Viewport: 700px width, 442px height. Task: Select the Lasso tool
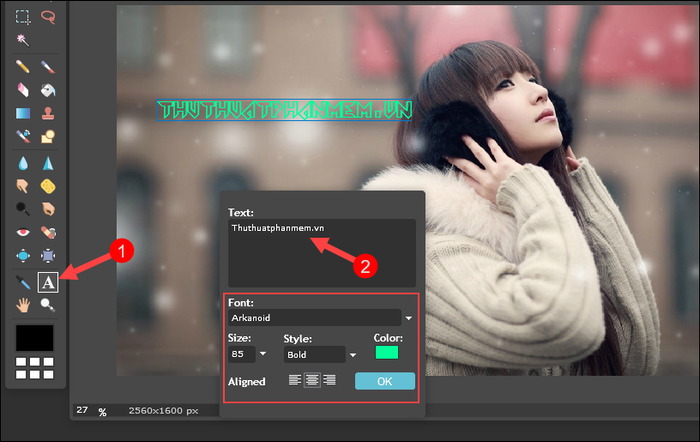pyautogui.click(x=48, y=17)
